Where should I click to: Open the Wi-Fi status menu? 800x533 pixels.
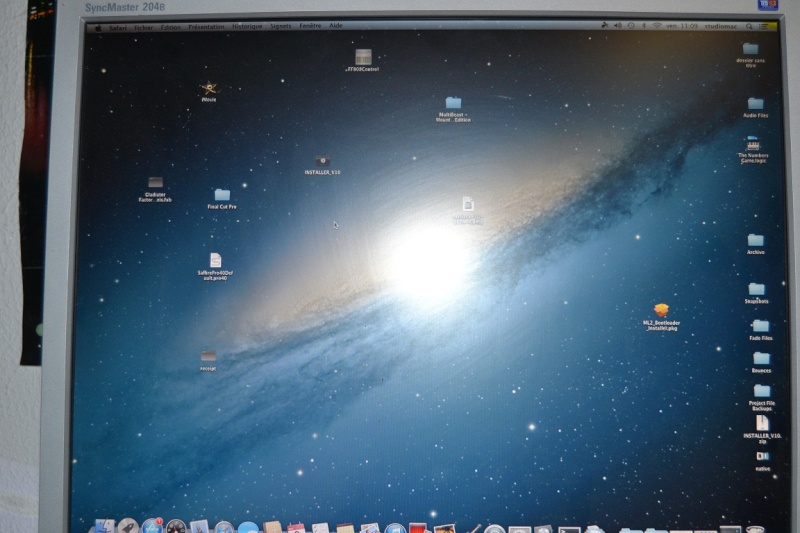657,26
